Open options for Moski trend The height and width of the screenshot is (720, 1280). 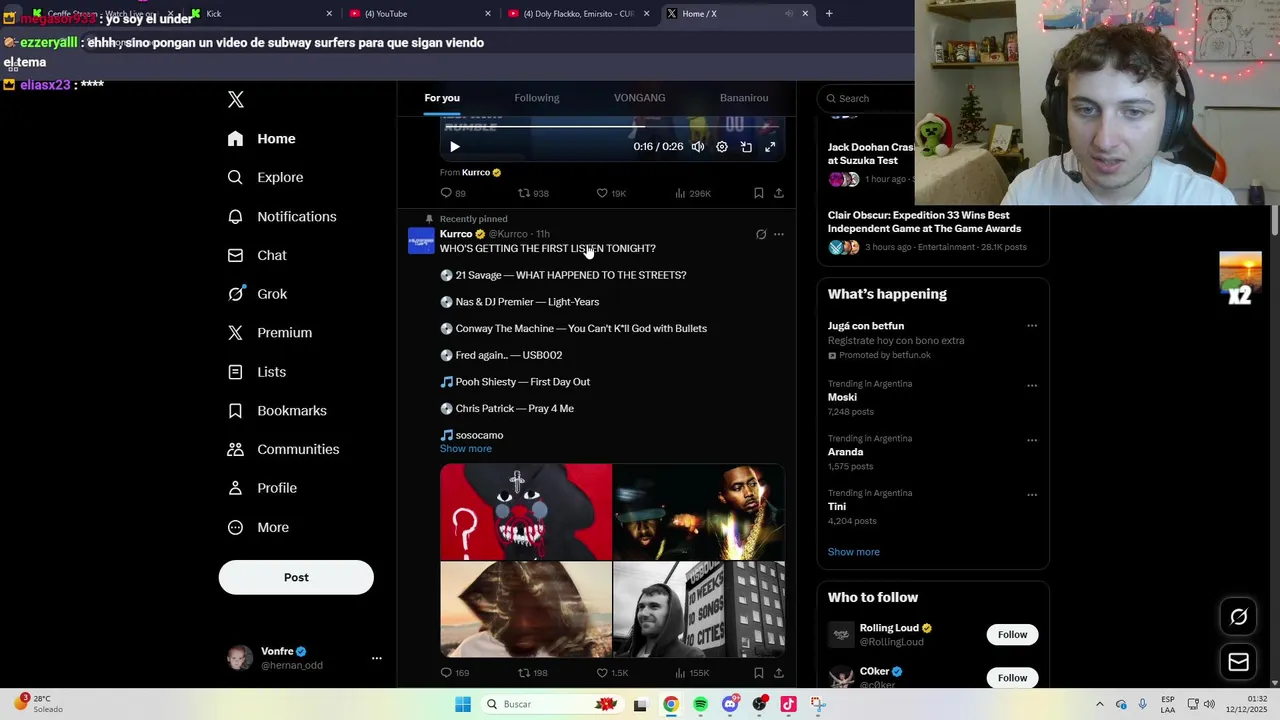point(1032,386)
